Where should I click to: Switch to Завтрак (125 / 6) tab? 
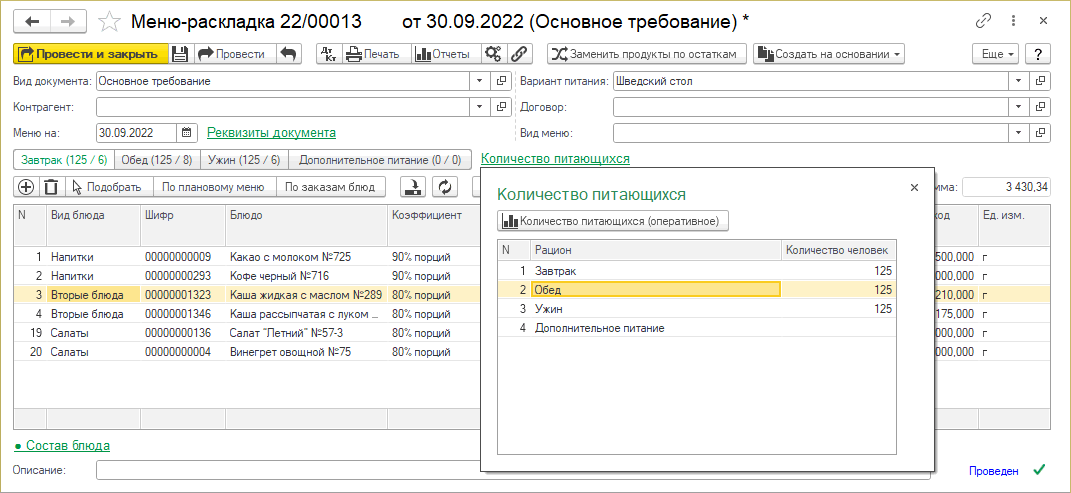coord(64,160)
